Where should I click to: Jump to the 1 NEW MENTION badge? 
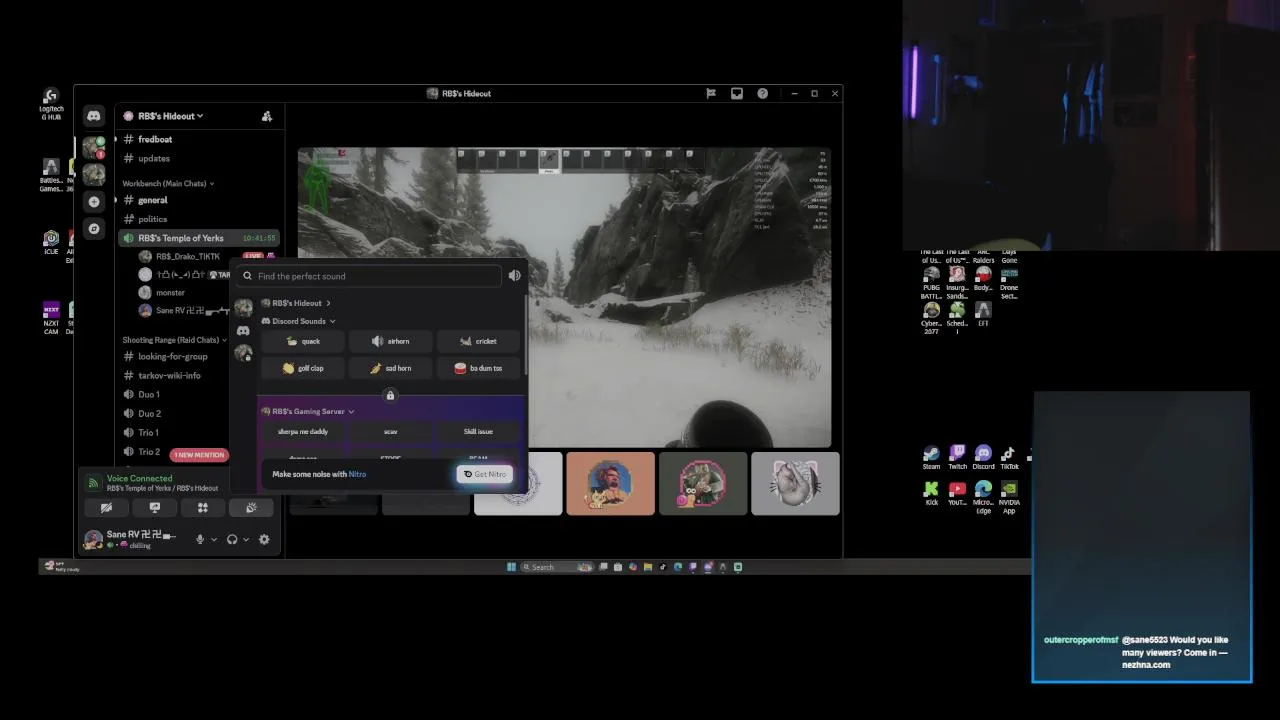pos(199,455)
